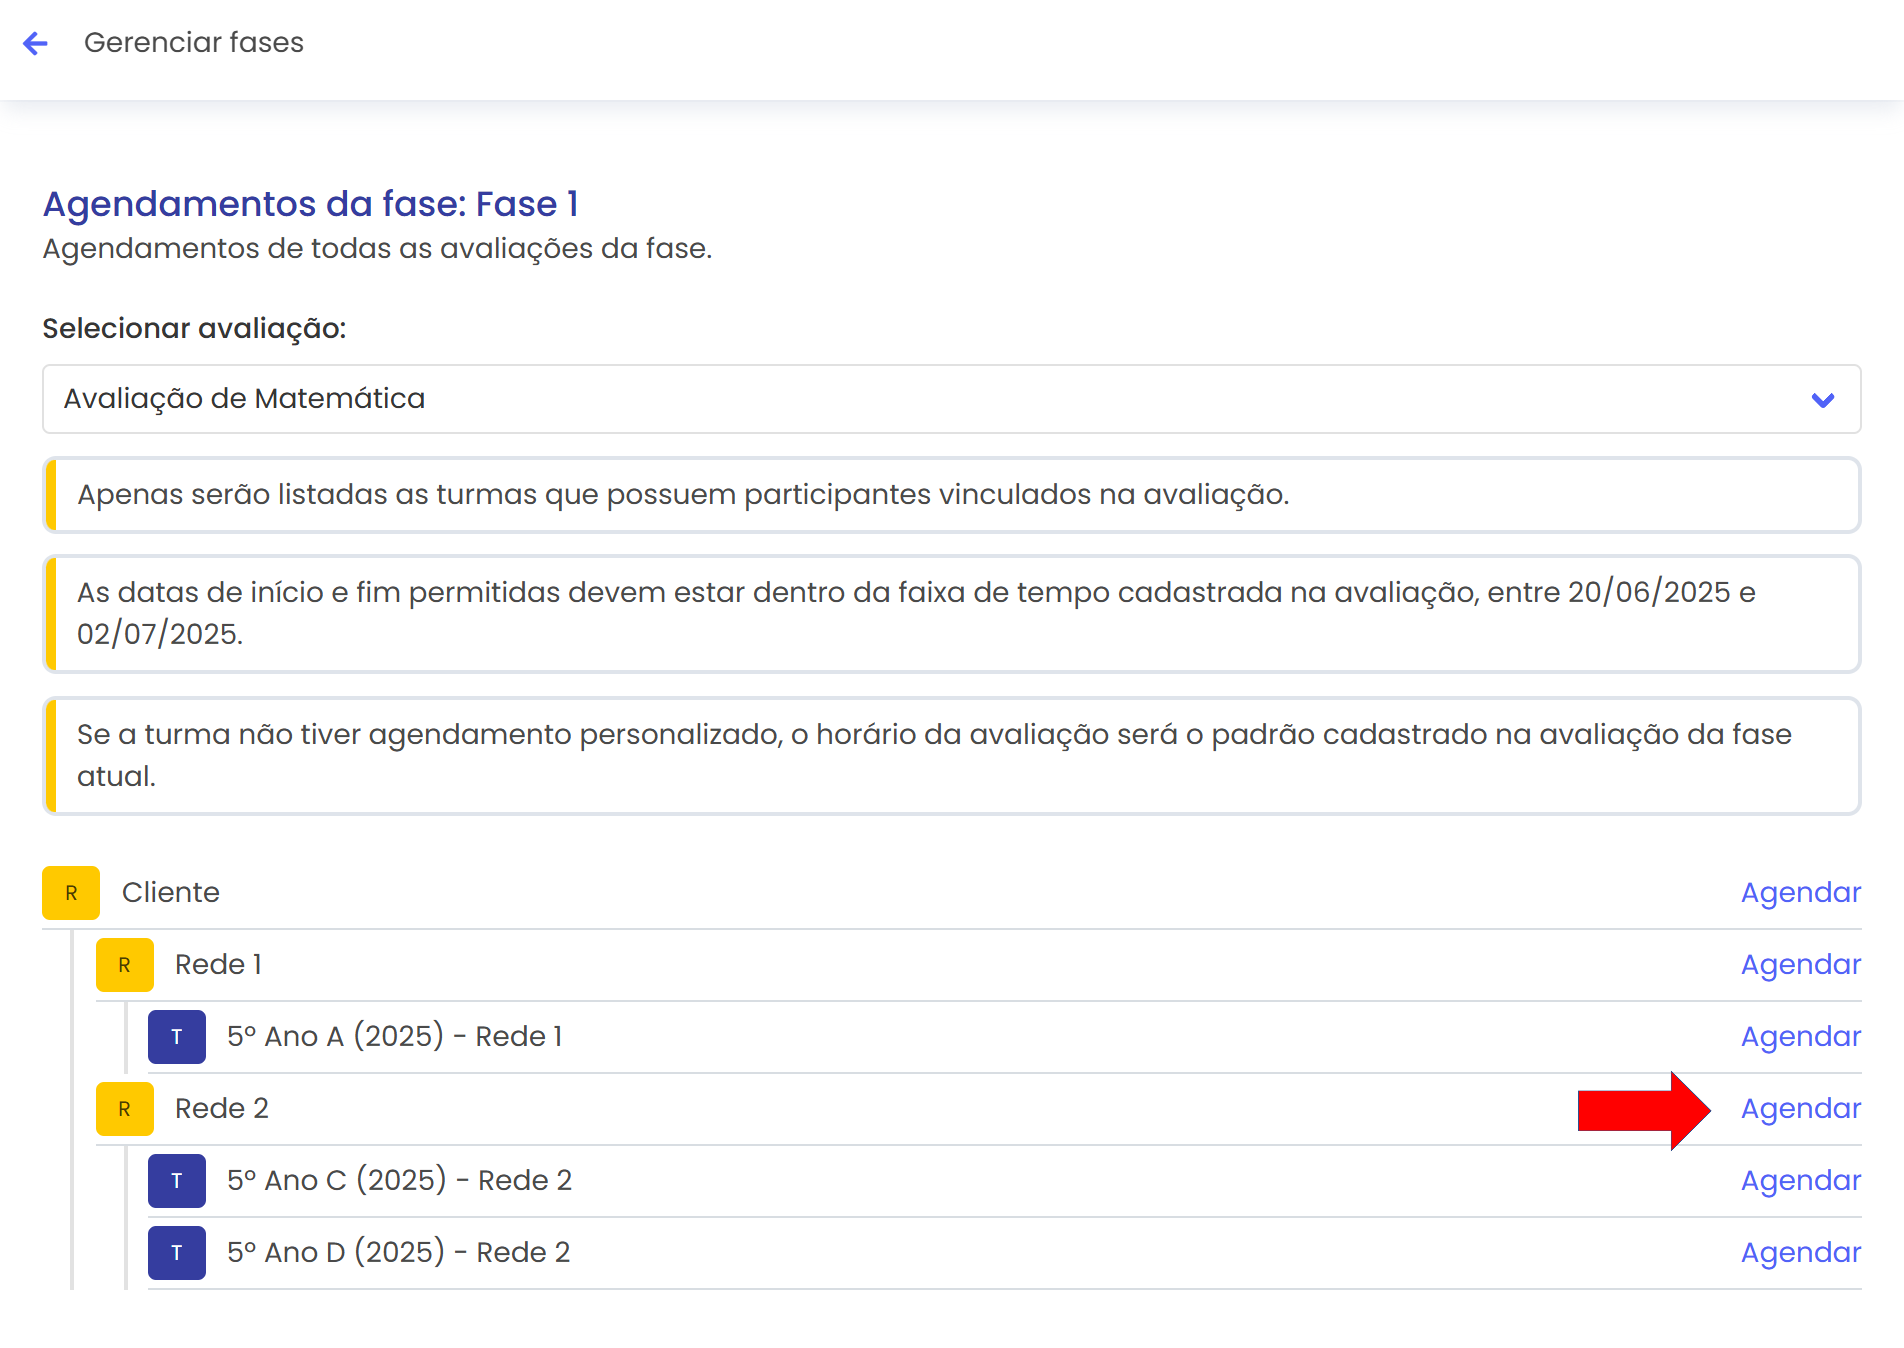The image size is (1904, 1348).
Task: Click Agendar for Rede 1 row
Action: click(x=1801, y=965)
